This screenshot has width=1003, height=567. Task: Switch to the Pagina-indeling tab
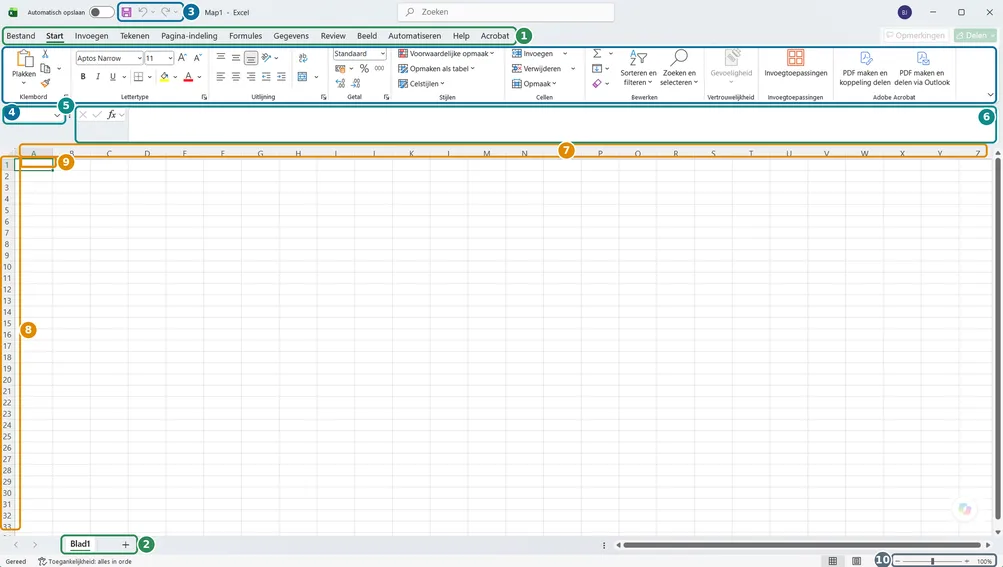pos(189,36)
